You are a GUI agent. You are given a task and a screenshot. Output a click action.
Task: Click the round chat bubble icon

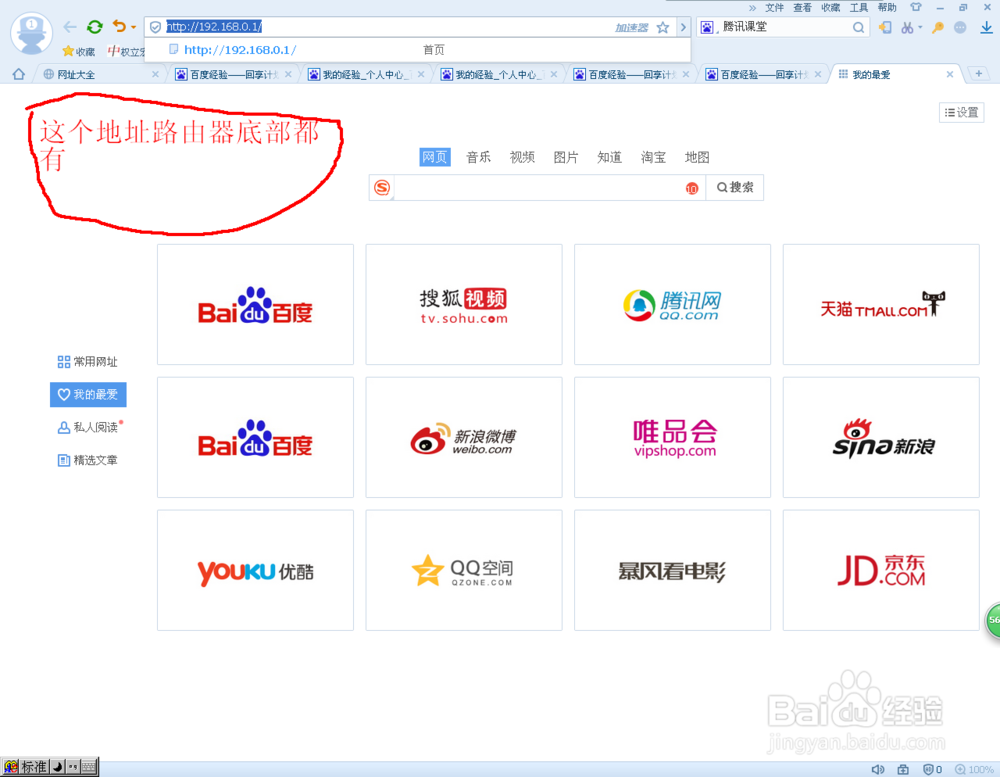[960, 27]
